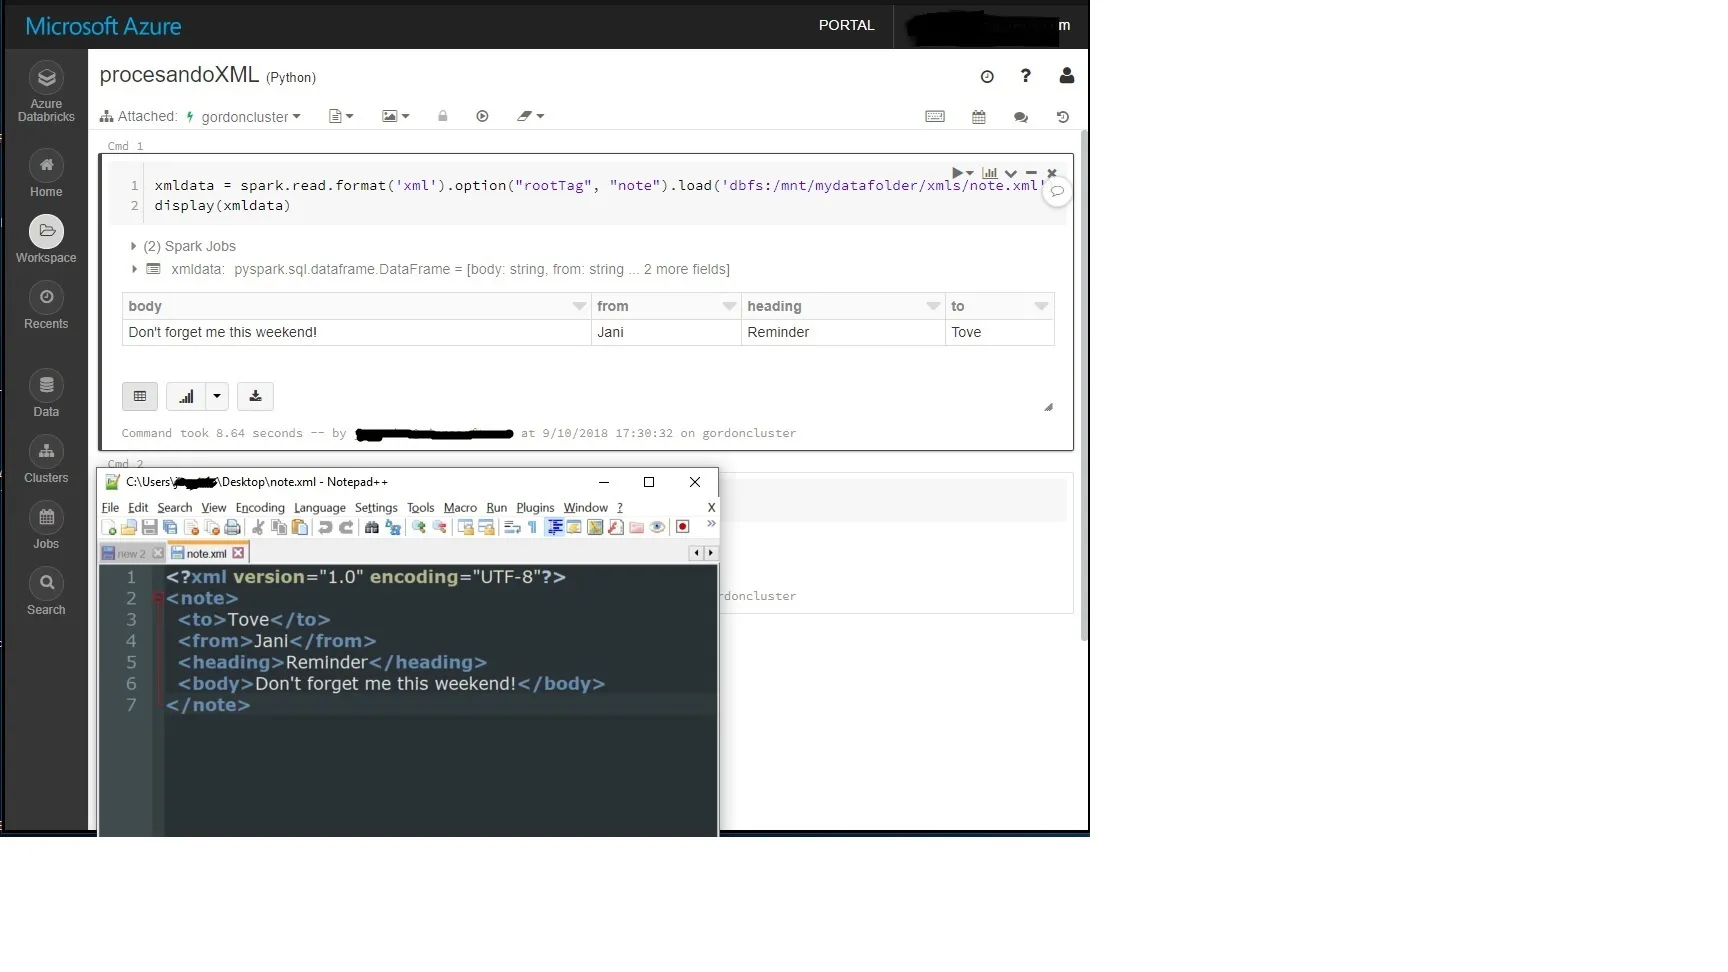Open the notebook comments icon
Screen dimensions: 1728x972
pyautogui.click(x=1021, y=117)
